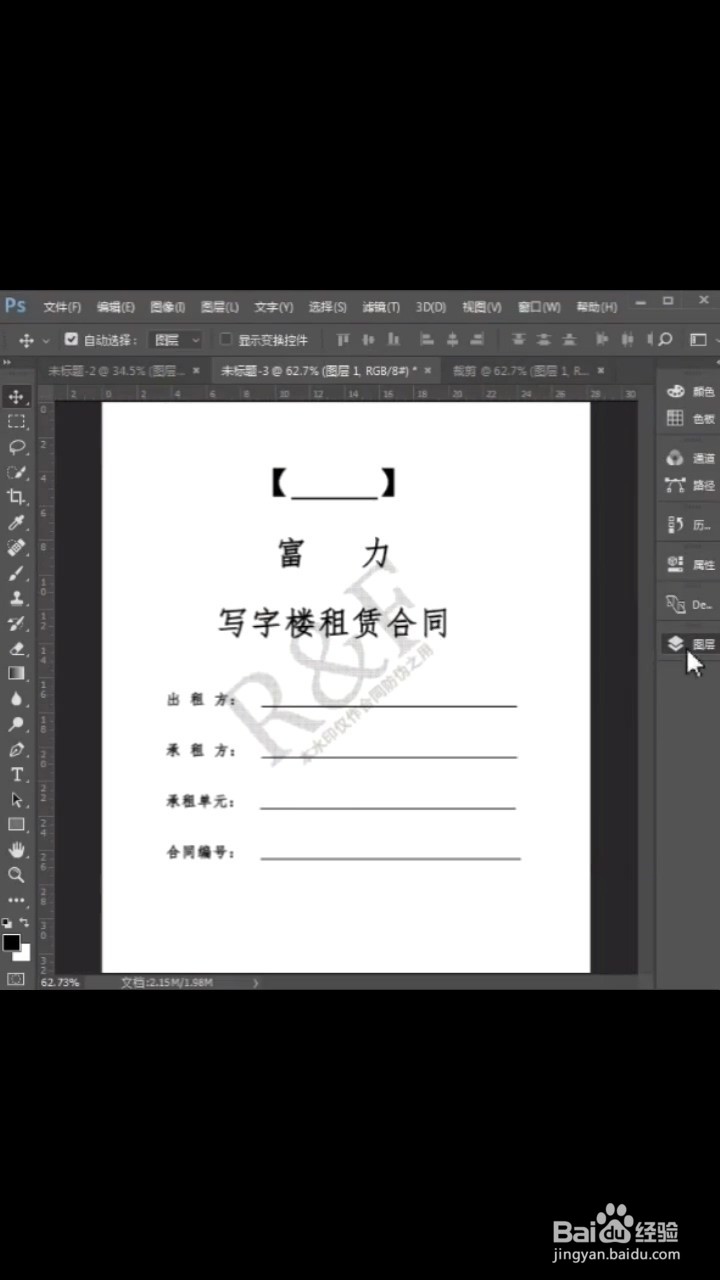Image resolution: width=720 pixels, height=1280 pixels.
Task: Swap foreground and background colors
Action: click(x=25, y=922)
